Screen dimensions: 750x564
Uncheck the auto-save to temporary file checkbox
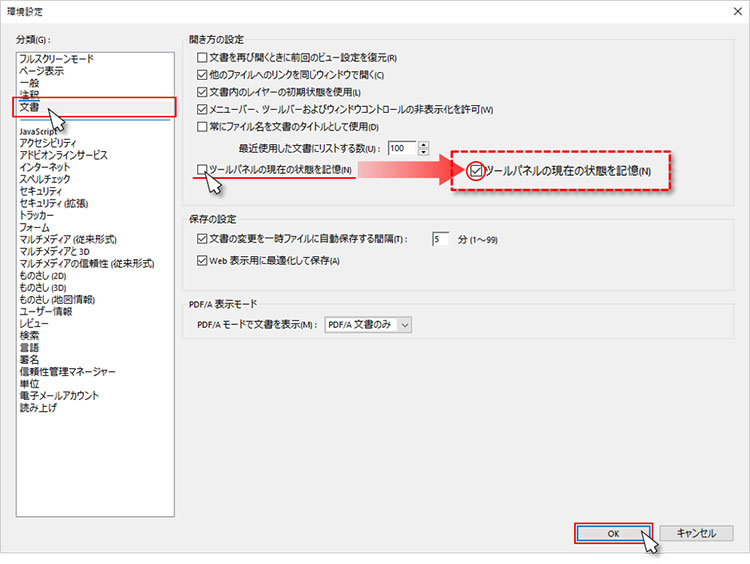203,239
